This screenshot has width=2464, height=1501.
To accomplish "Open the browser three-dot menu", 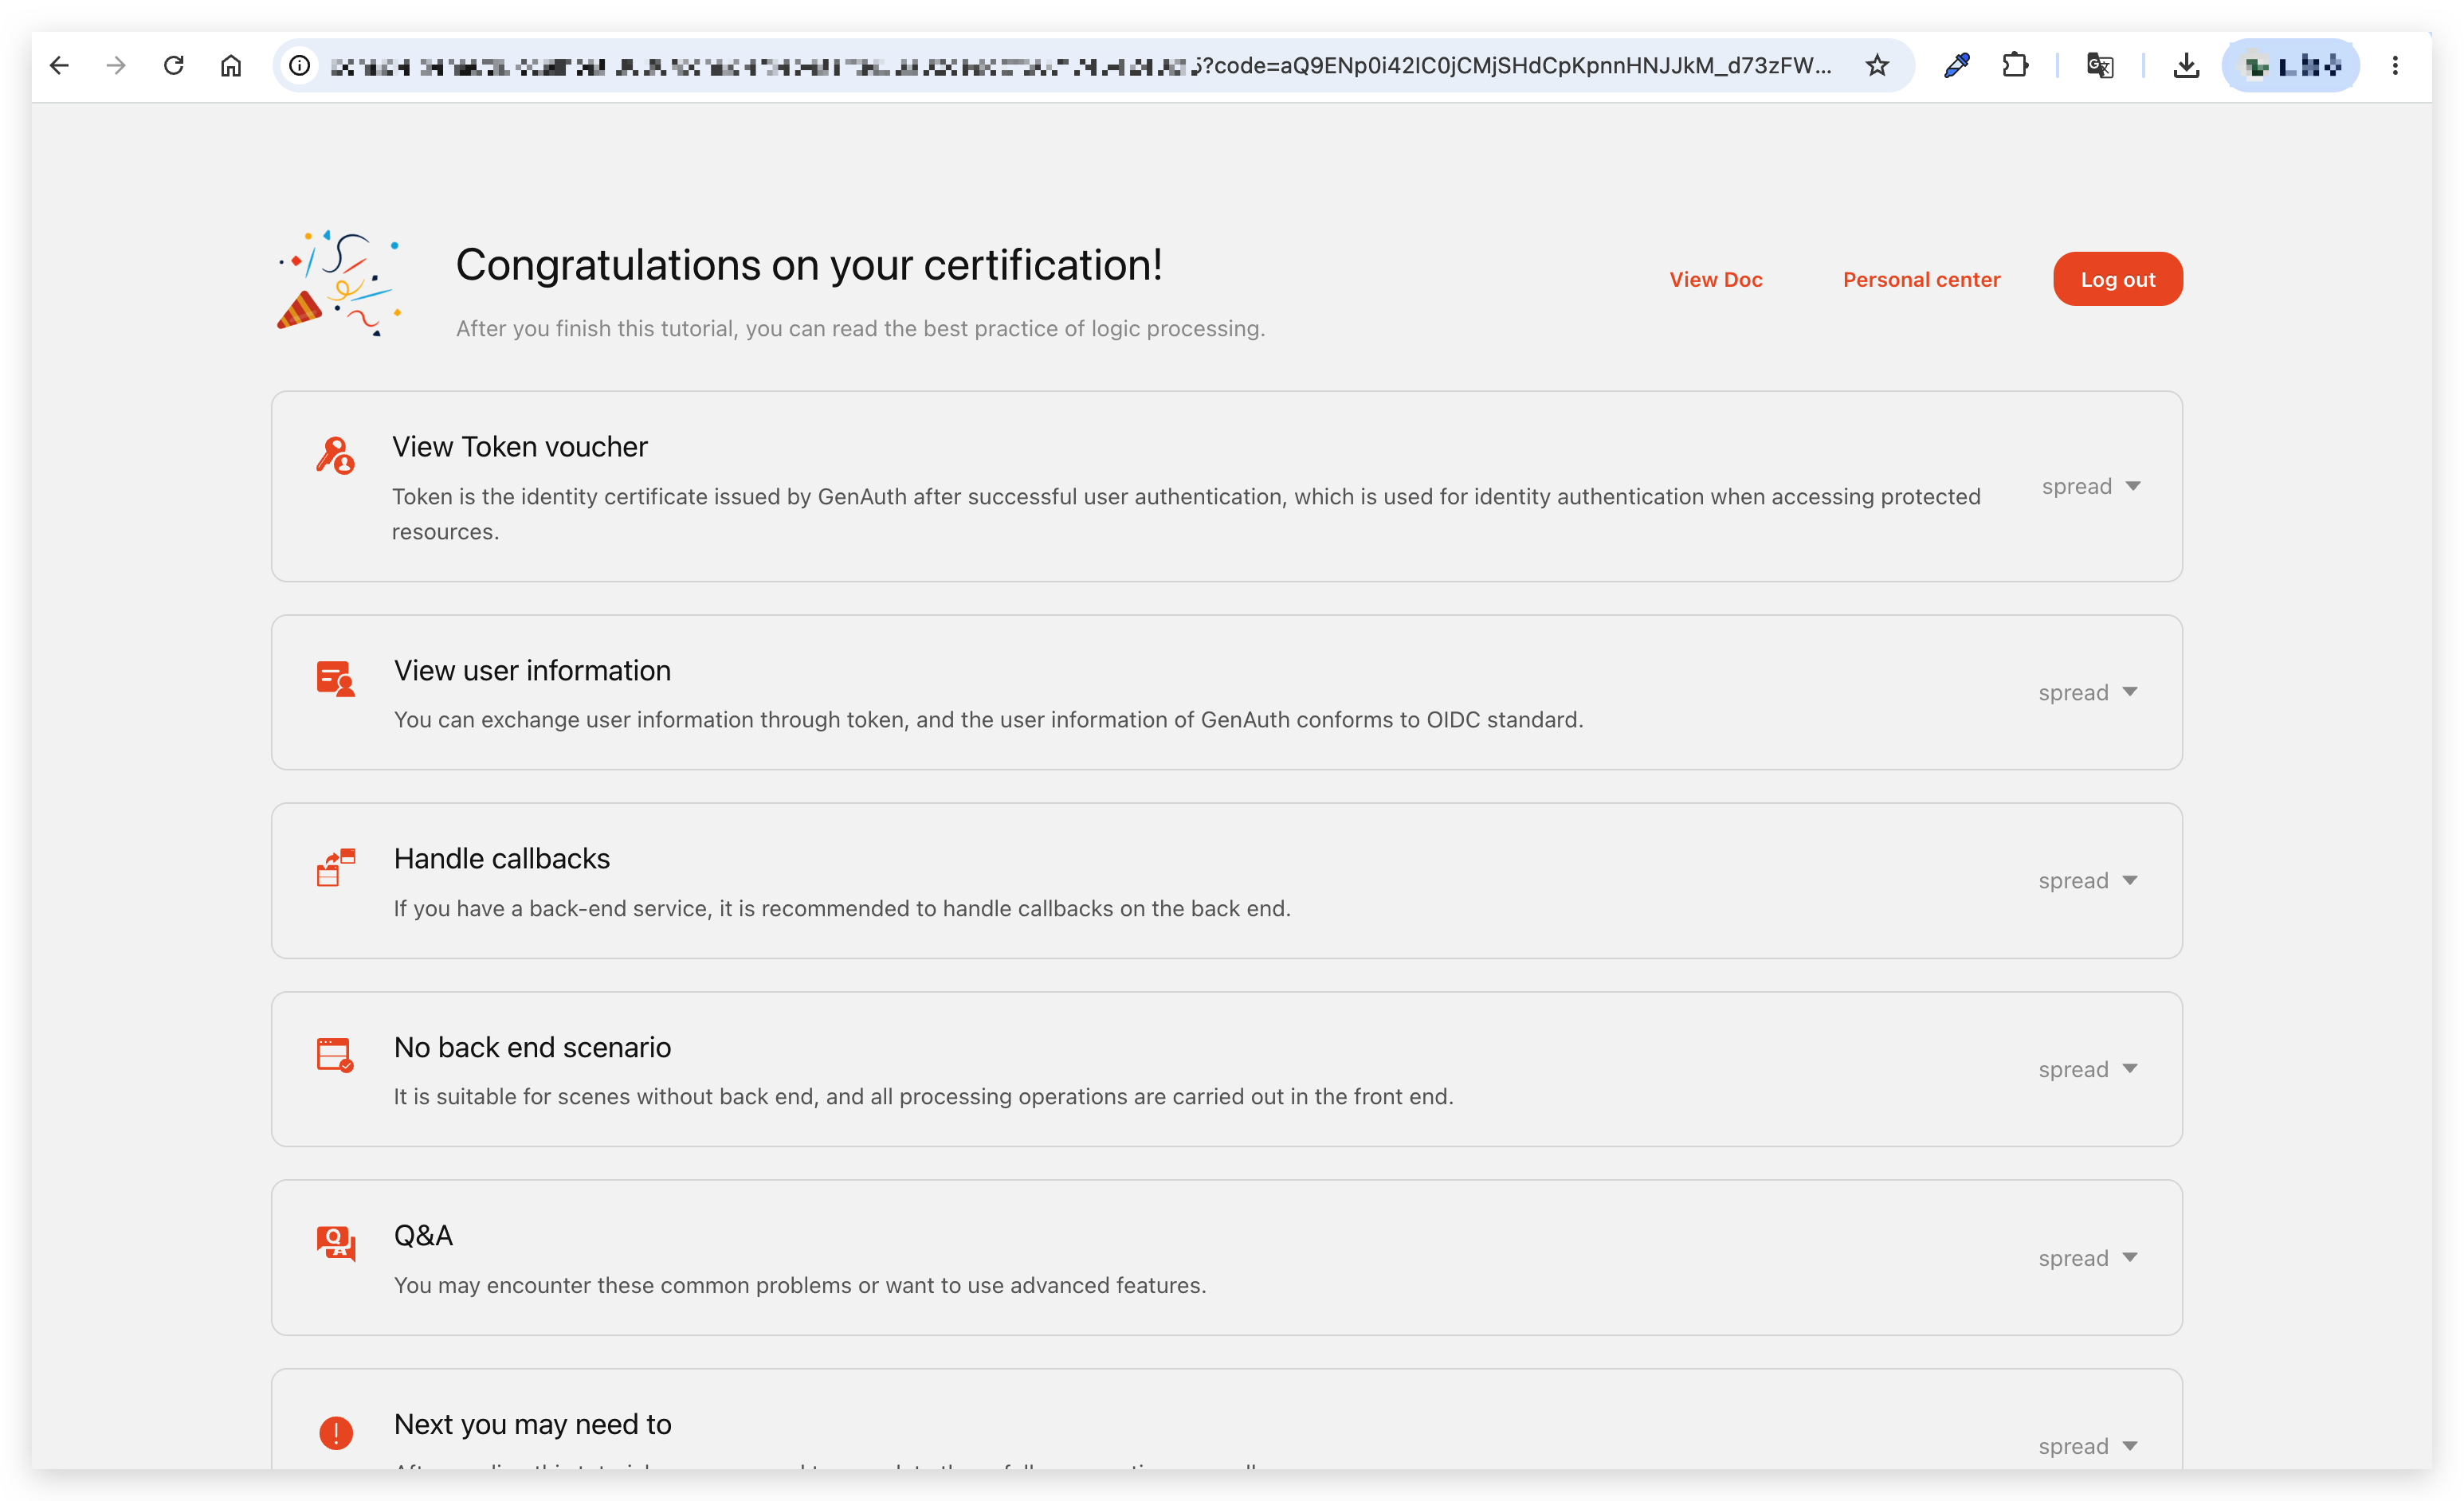I will (x=2394, y=66).
